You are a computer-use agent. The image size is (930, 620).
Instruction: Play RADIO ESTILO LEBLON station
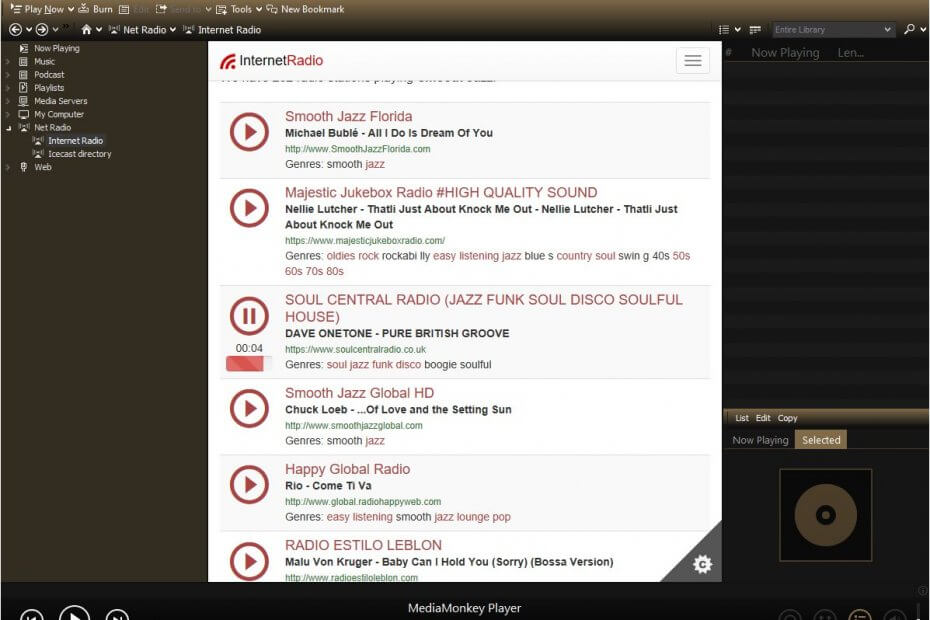coord(249,561)
